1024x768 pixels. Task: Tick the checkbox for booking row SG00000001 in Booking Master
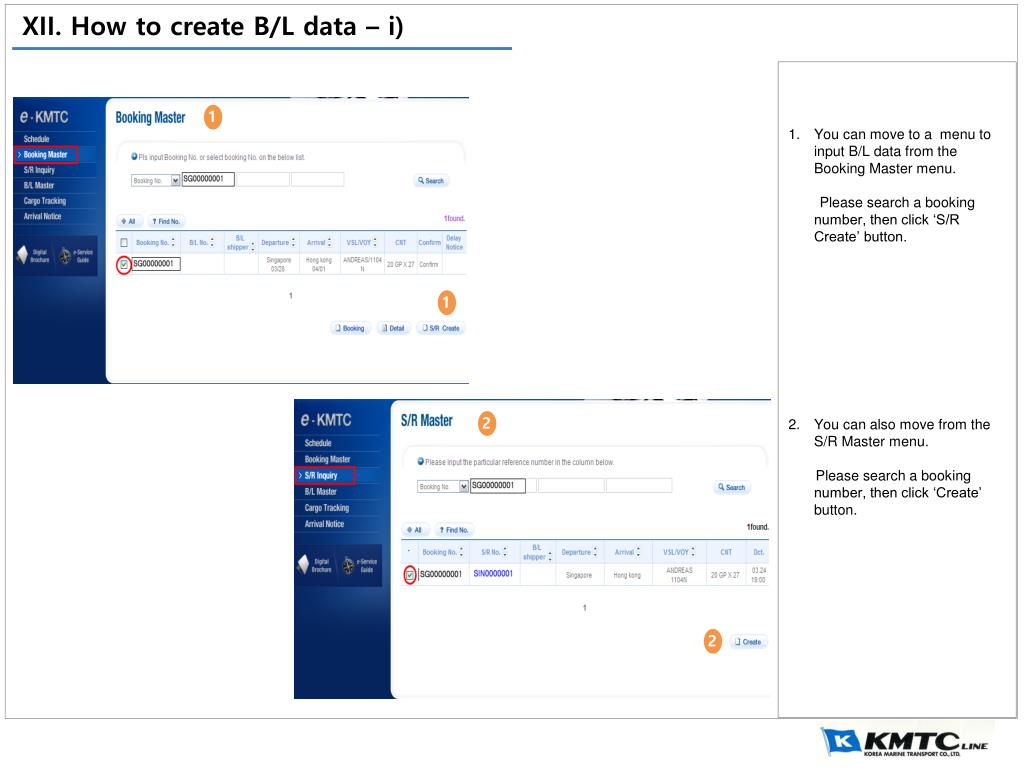(x=124, y=264)
